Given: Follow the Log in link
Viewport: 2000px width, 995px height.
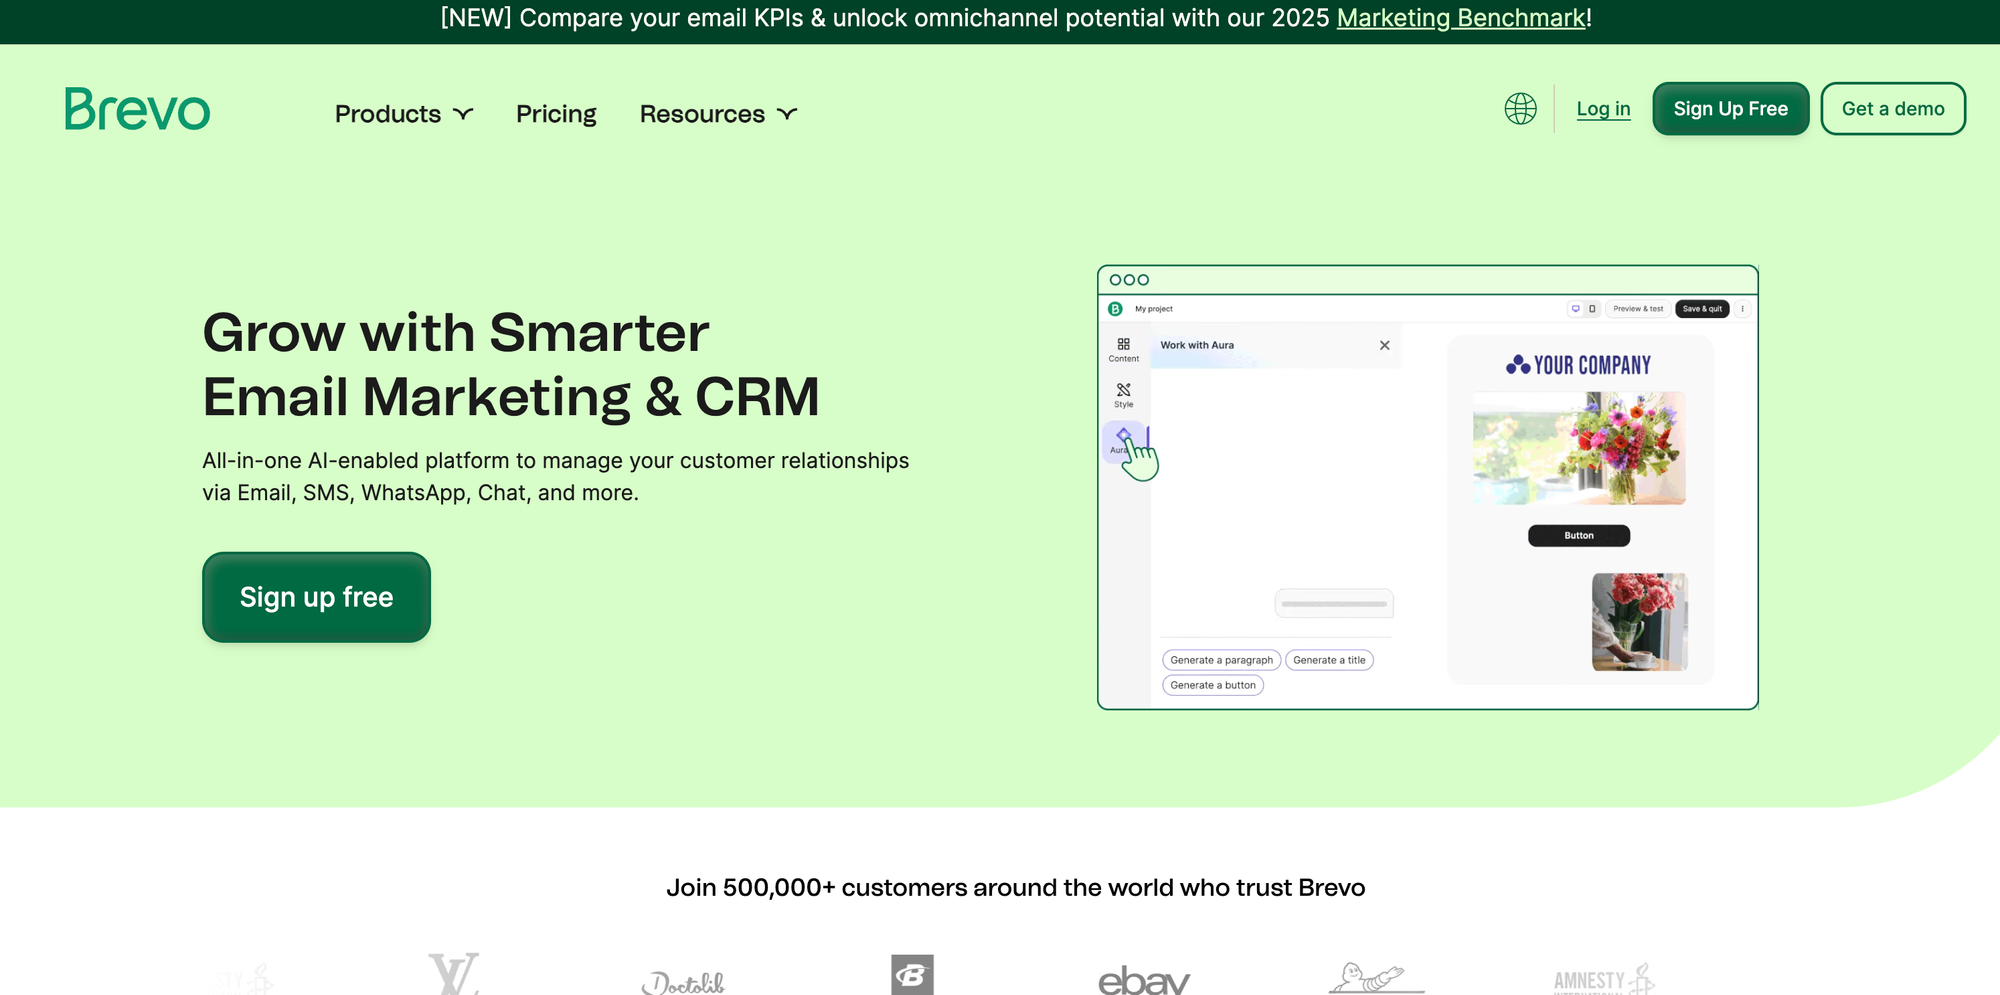Looking at the screenshot, I should click(1603, 109).
